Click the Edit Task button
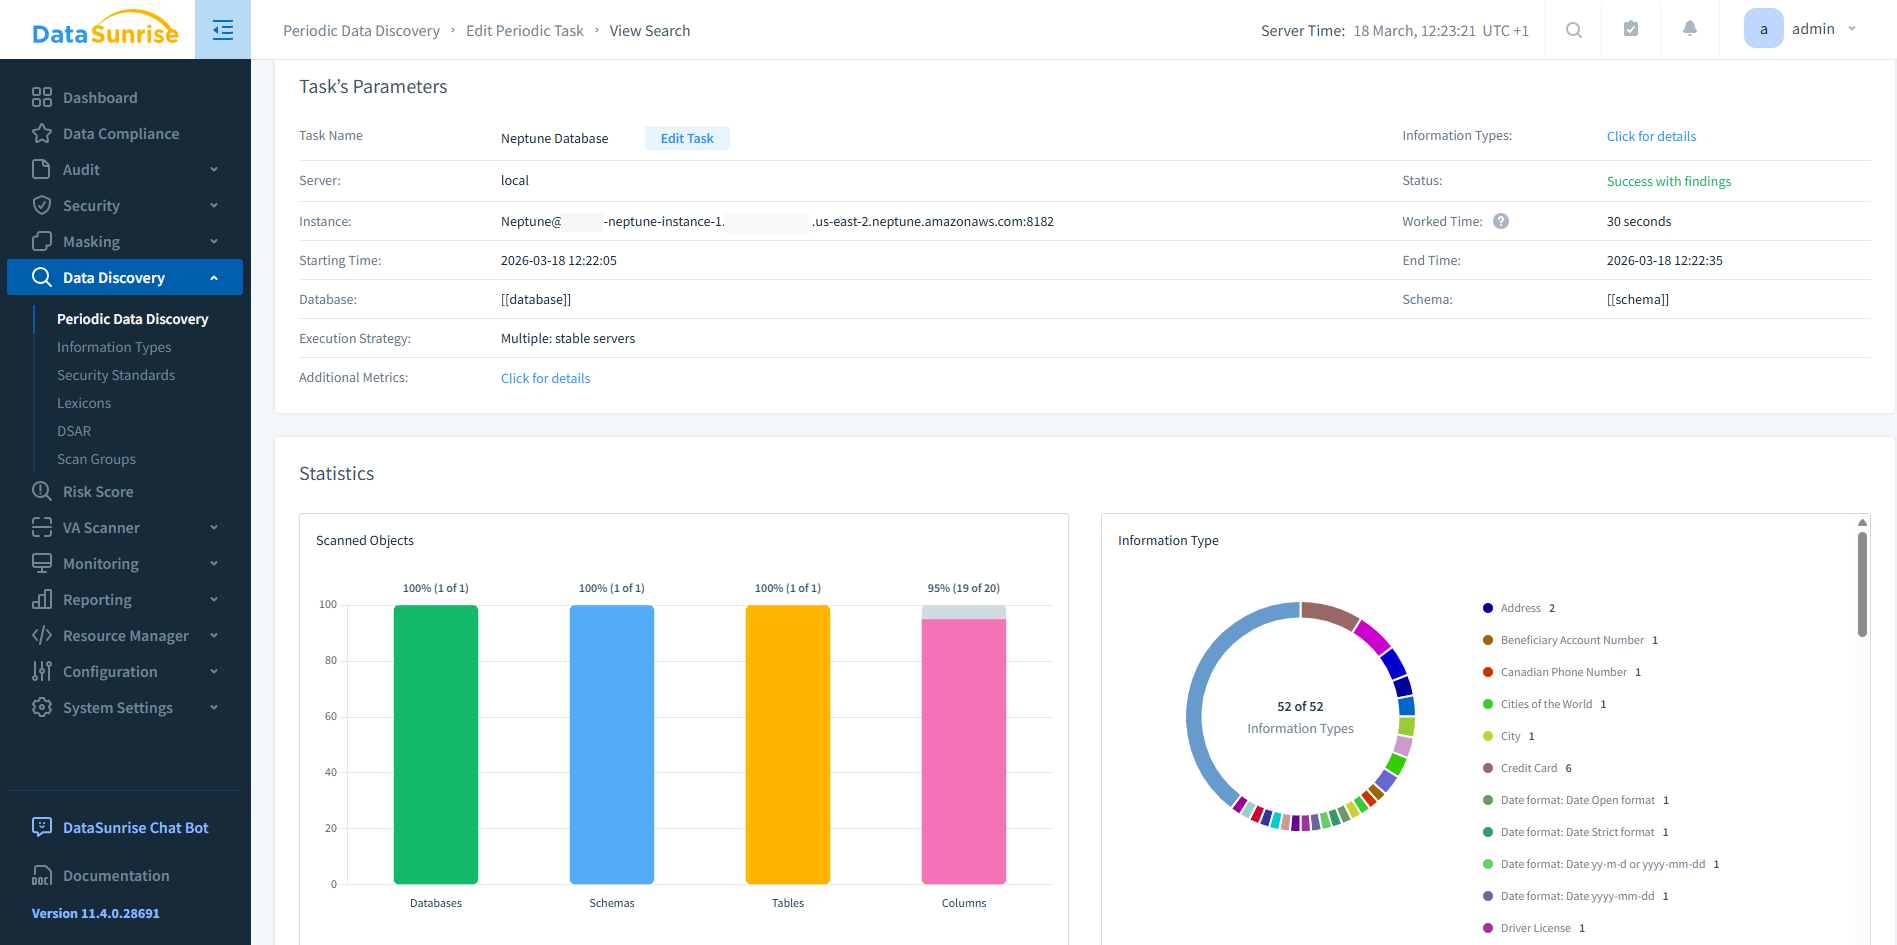 pyautogui.click(x=687, y=137)
